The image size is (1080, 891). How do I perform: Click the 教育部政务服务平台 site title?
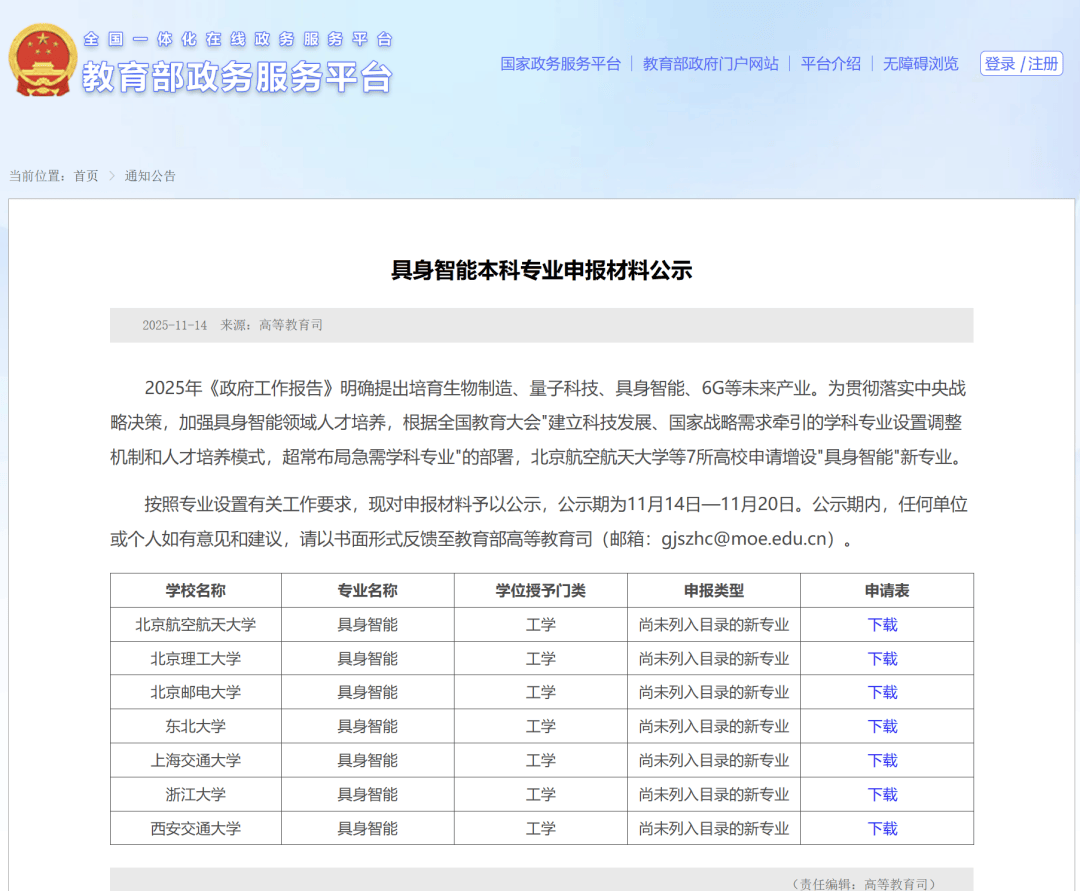236,77
